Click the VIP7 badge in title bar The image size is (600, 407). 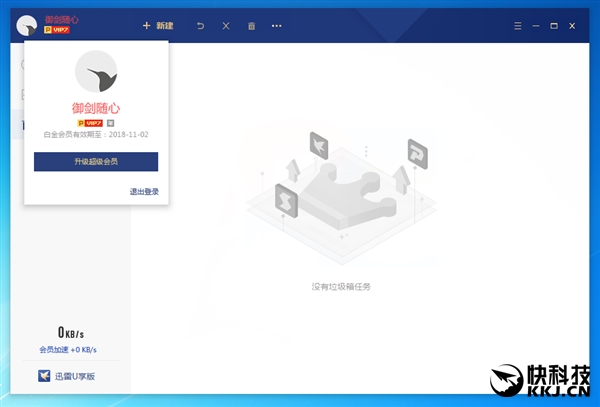pos(57,30)
